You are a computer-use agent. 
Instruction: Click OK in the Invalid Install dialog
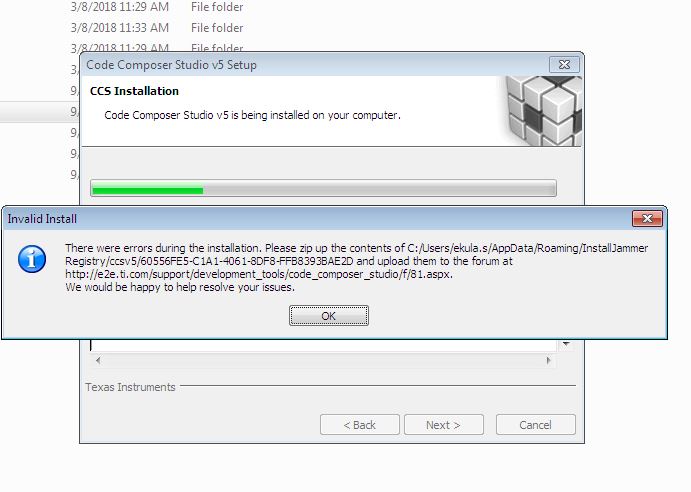pyautogui.click(x=329, y=316)
